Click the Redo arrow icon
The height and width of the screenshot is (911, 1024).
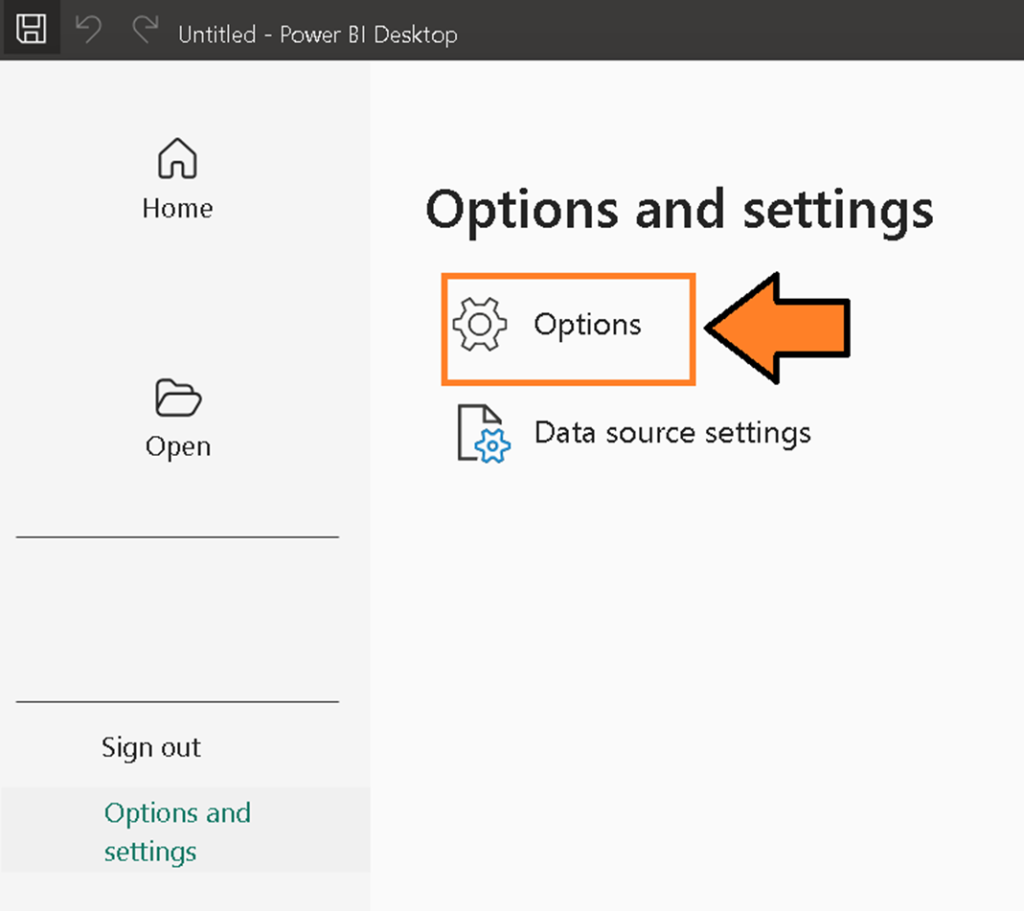146,30
